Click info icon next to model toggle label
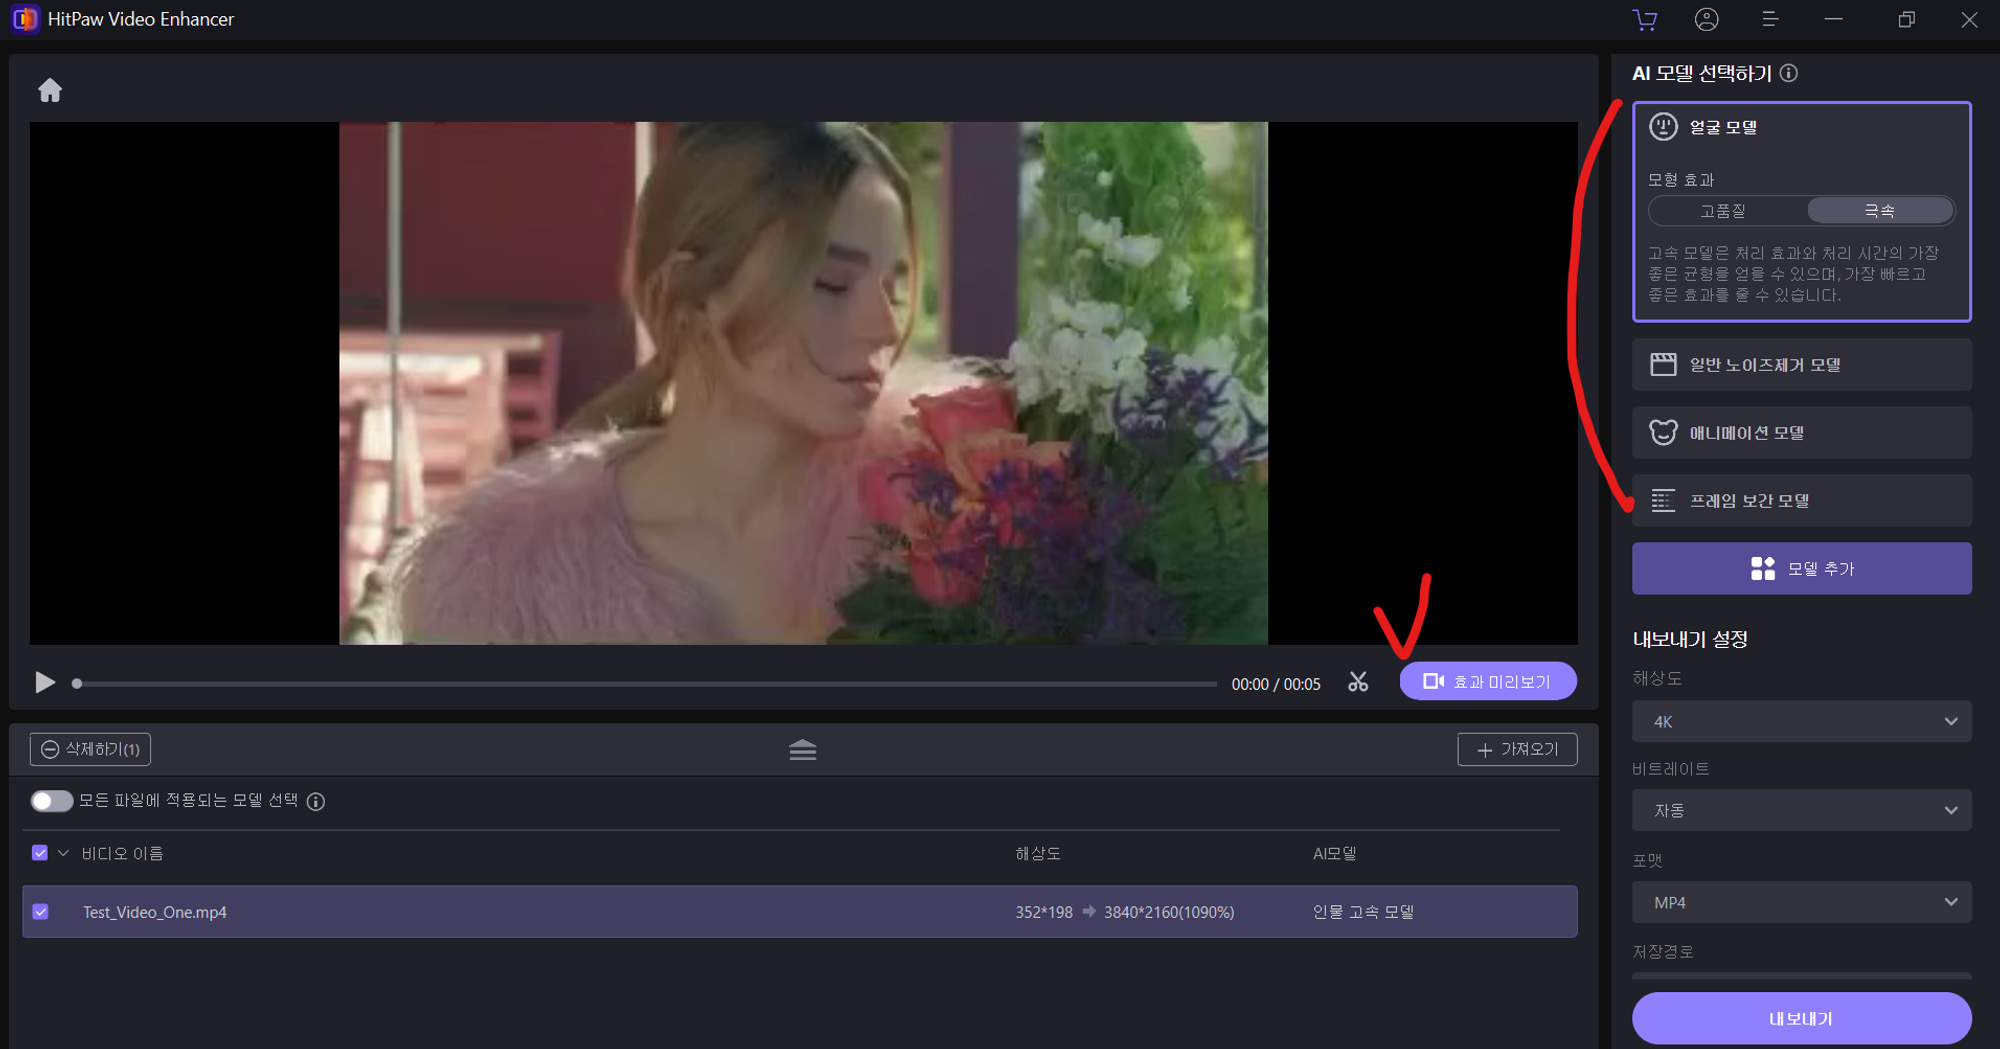2000x1049 pixels. click(316, 801)
